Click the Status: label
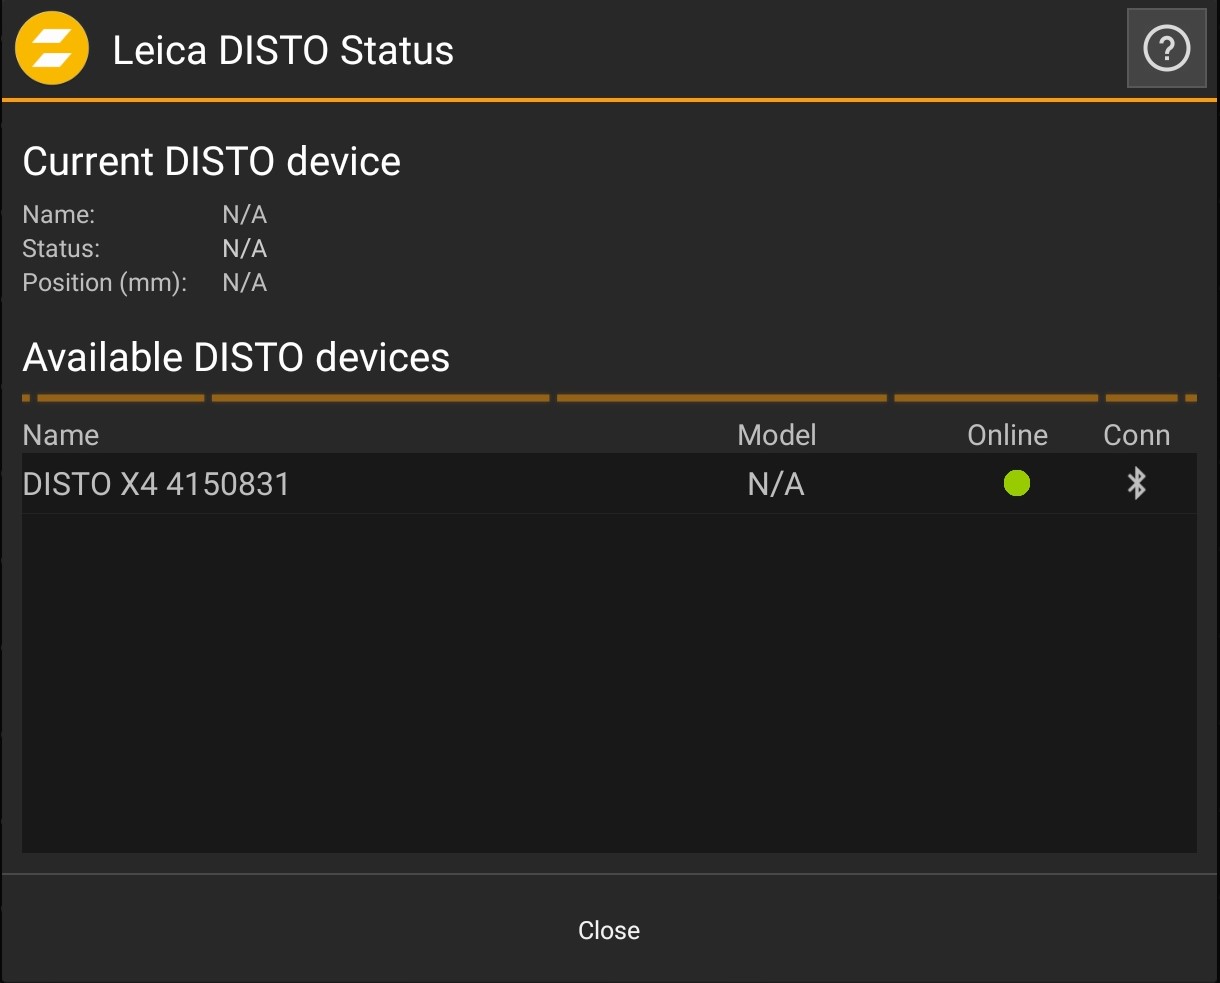The image size is (1220, 983). click(61, 248)
